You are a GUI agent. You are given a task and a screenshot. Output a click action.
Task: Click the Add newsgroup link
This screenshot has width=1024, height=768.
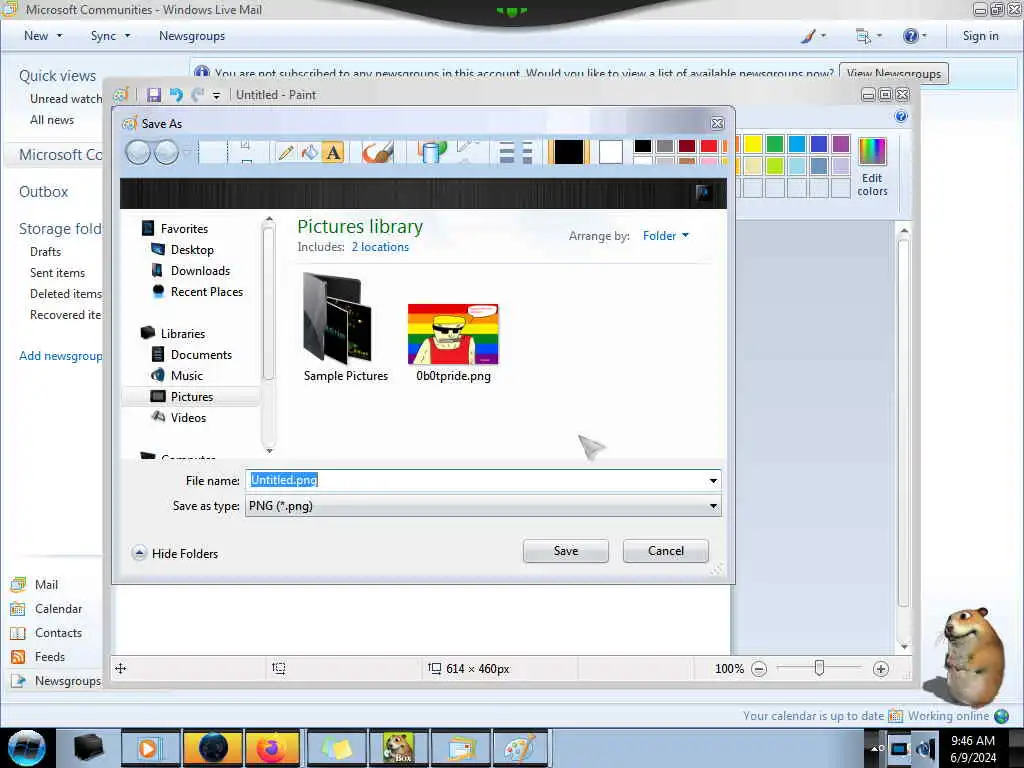point(60,355)
